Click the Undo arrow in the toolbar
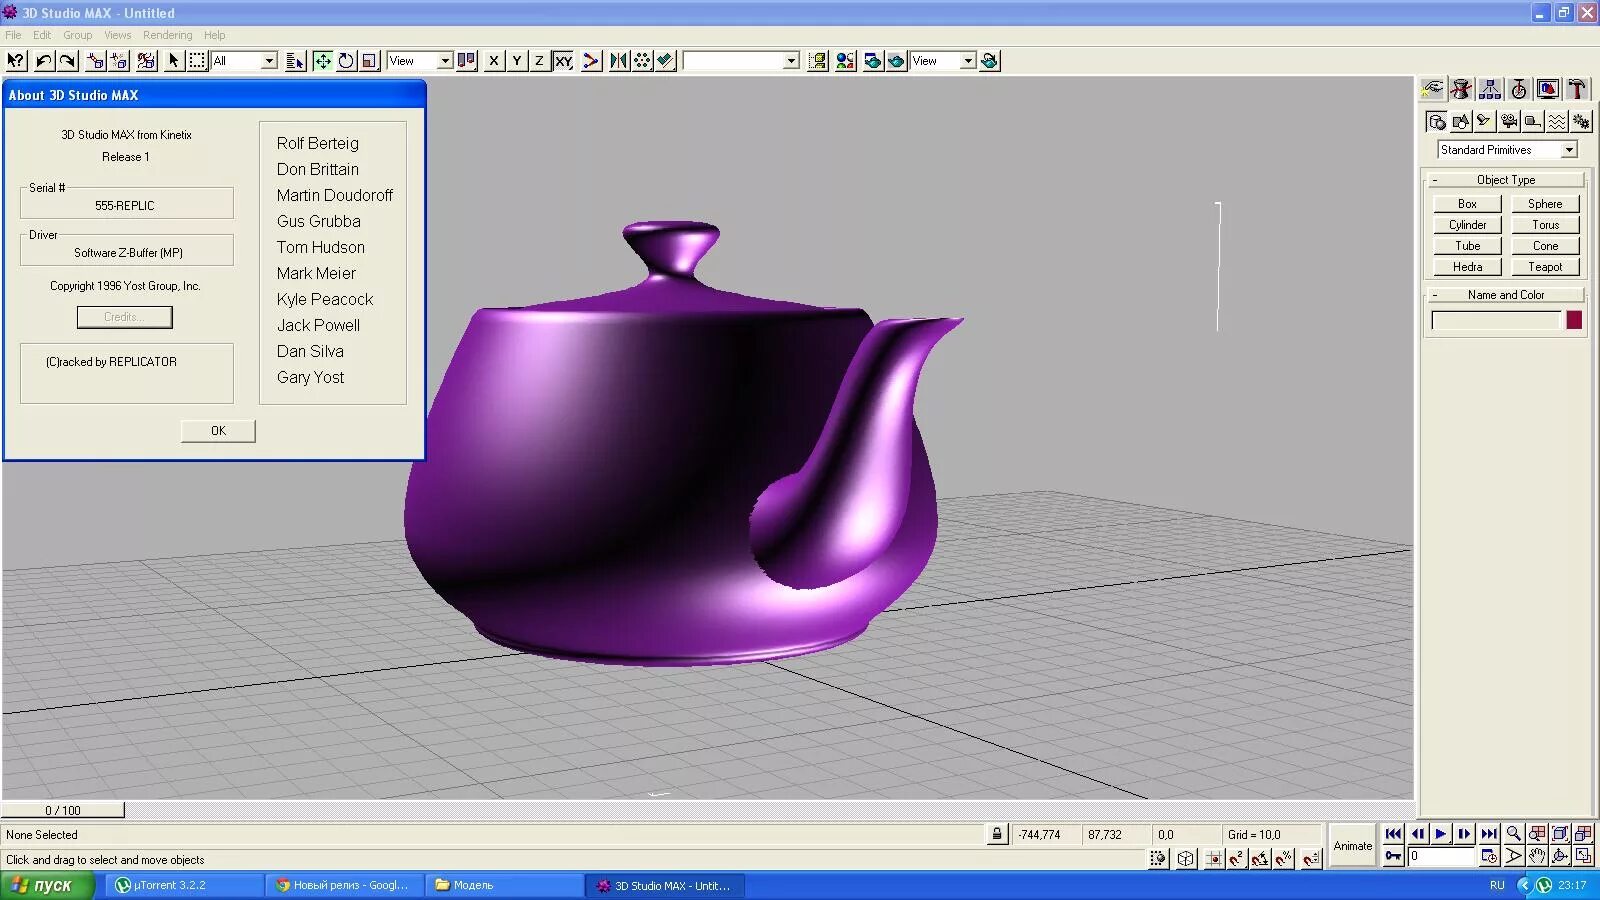 tap(43, 61)
